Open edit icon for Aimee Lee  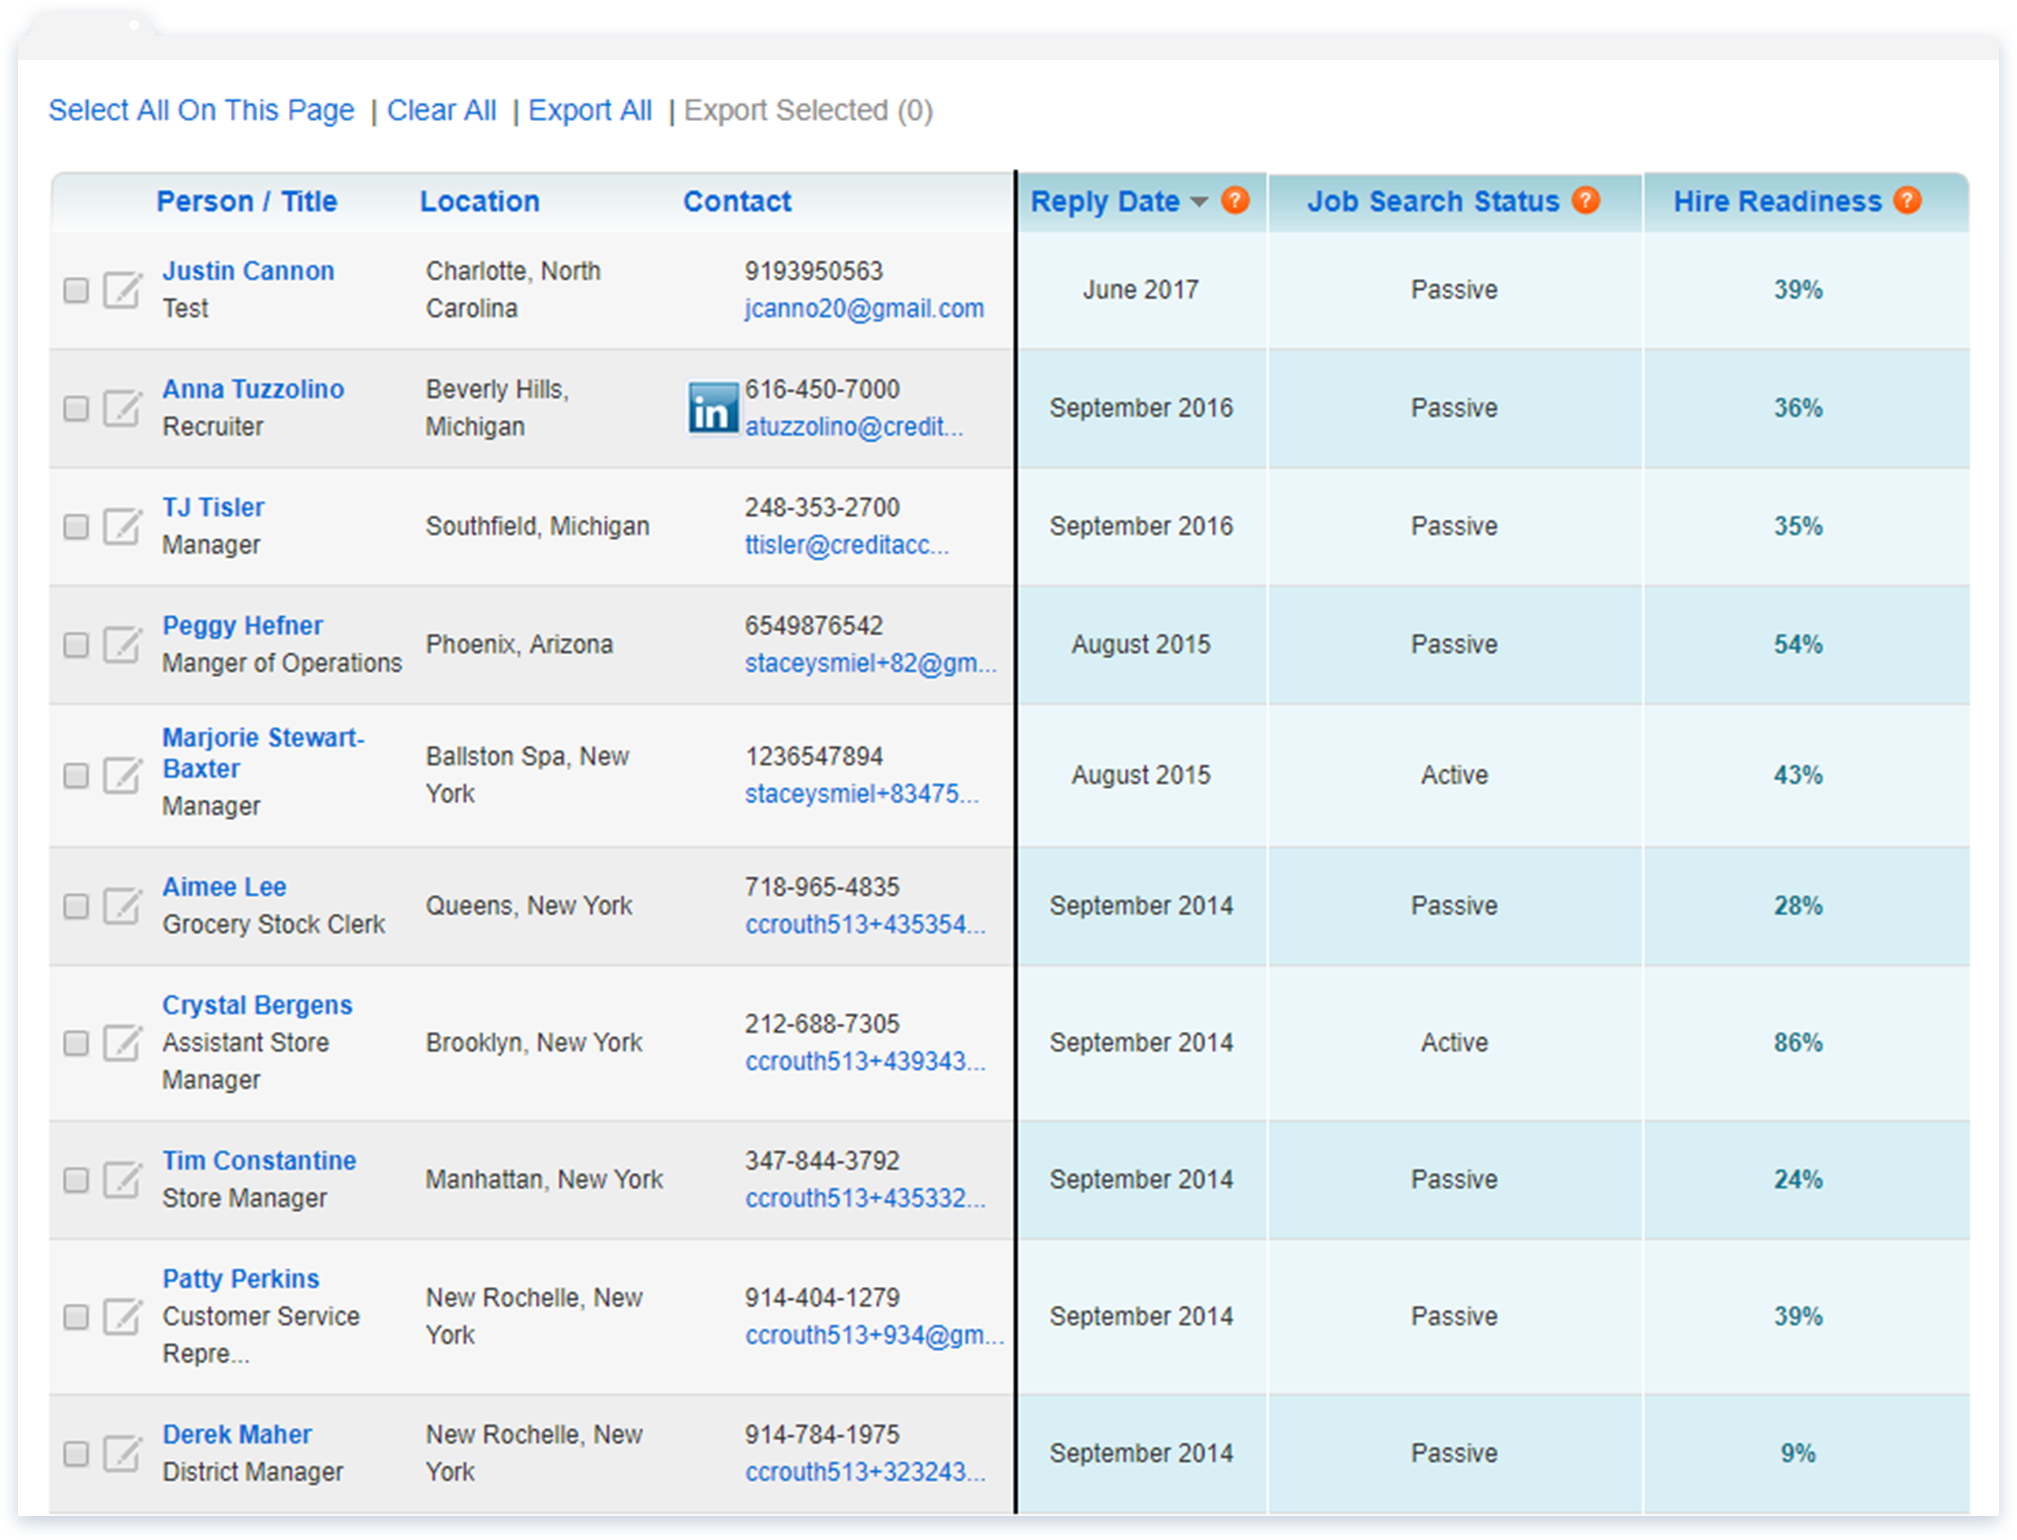[x=122, y=906]
